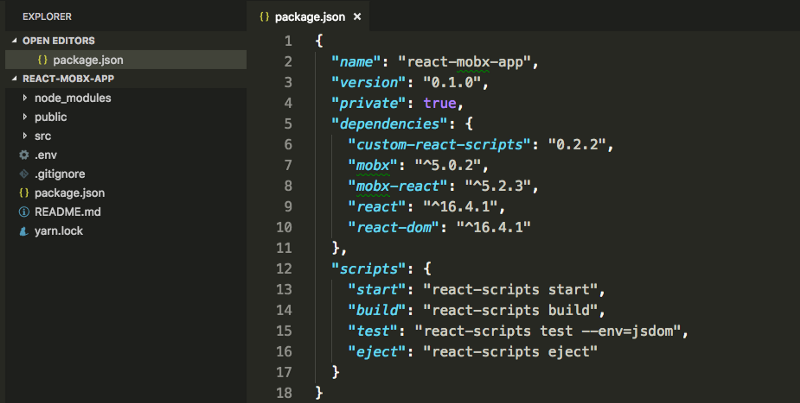800x403 pixels.
Task: Click the braces icon in Open Editors row
Action: pos(43,60)
